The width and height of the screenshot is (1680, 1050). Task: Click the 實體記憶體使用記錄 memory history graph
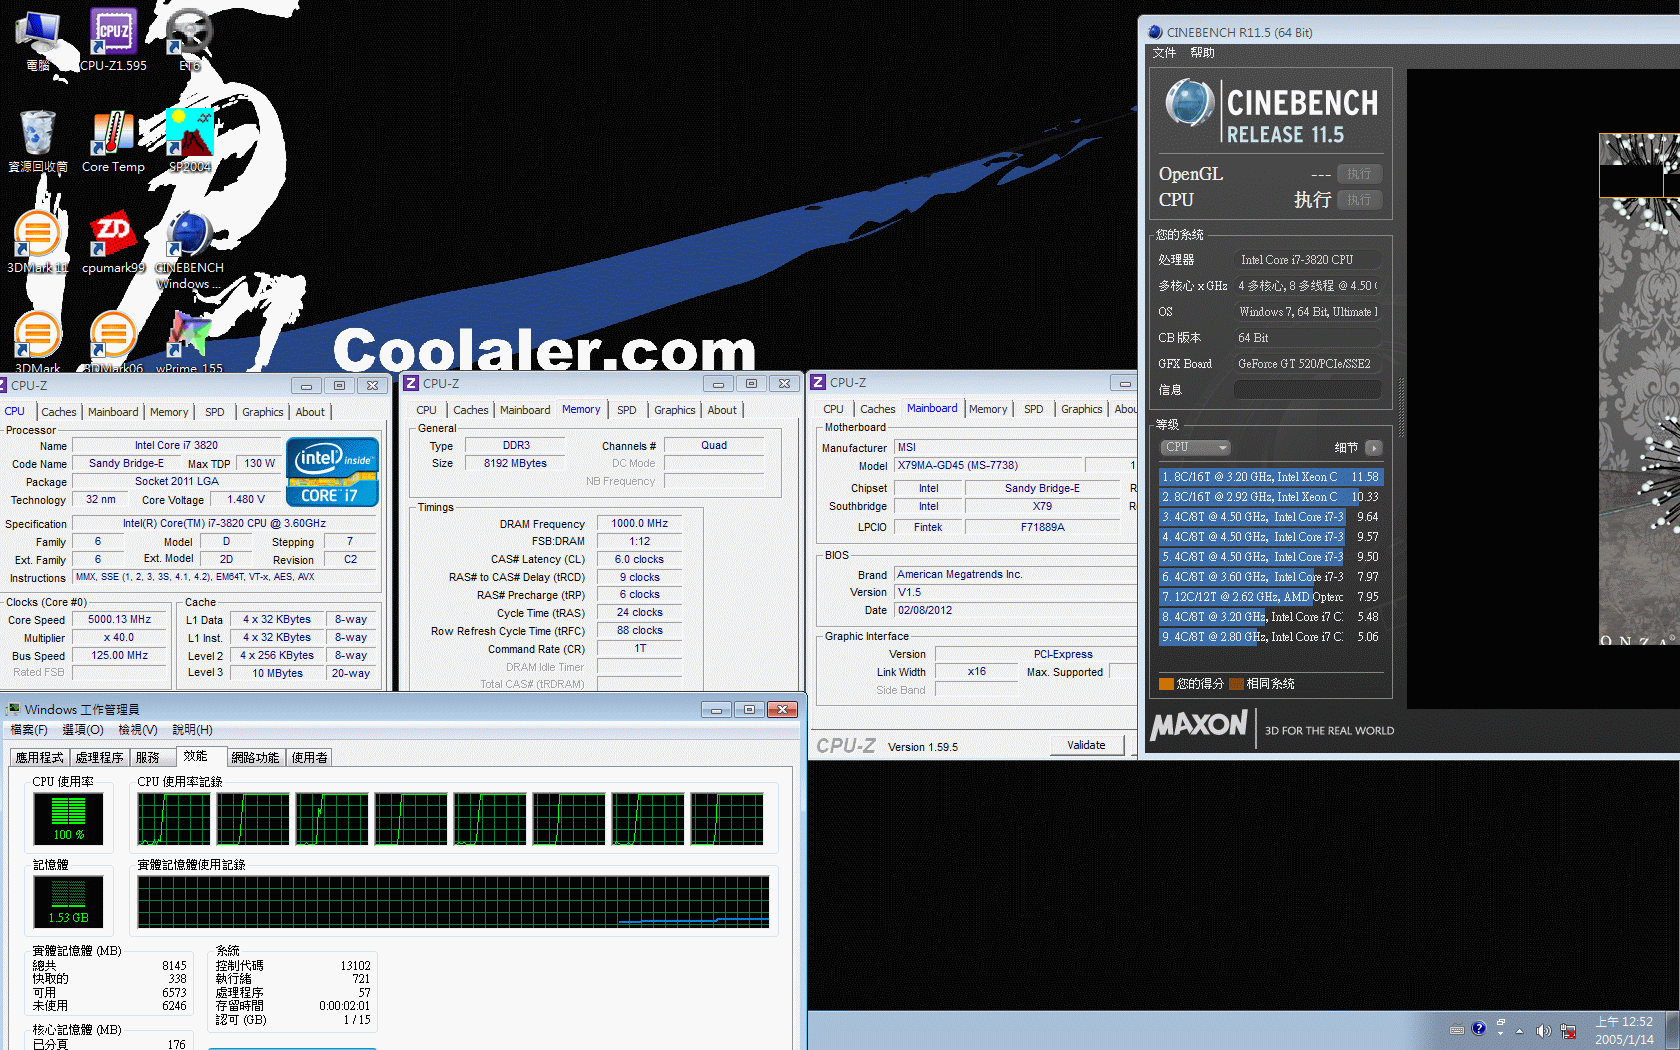pos(454,902)
